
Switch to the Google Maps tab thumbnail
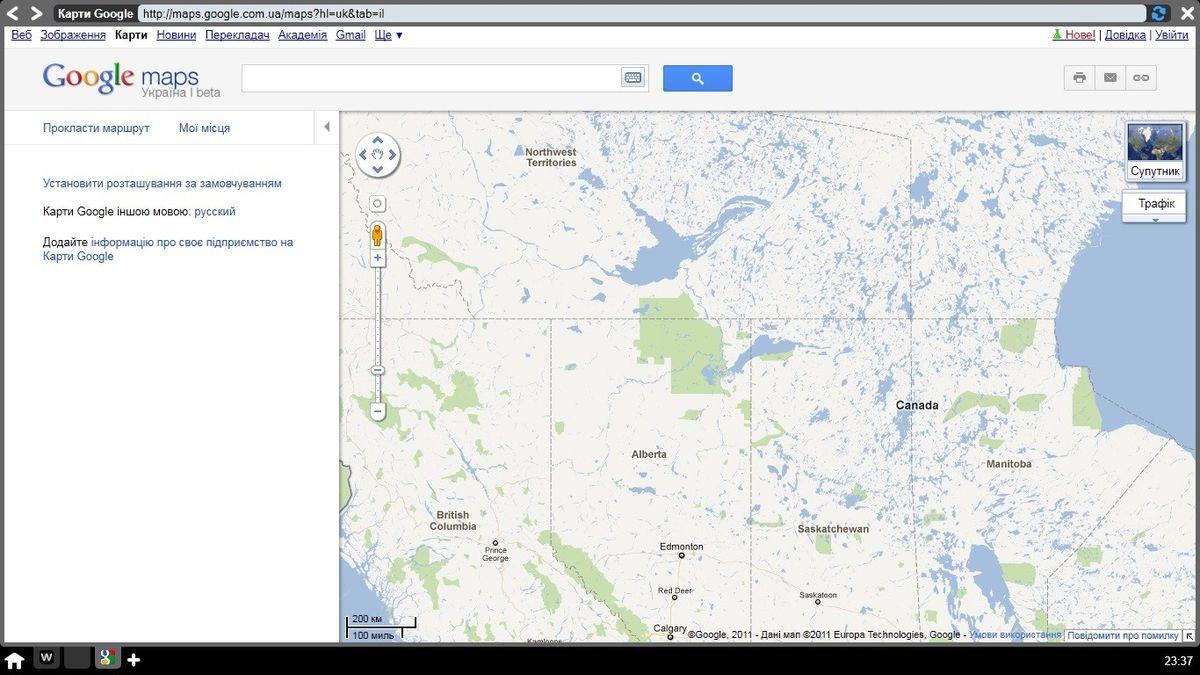[107, 659]
